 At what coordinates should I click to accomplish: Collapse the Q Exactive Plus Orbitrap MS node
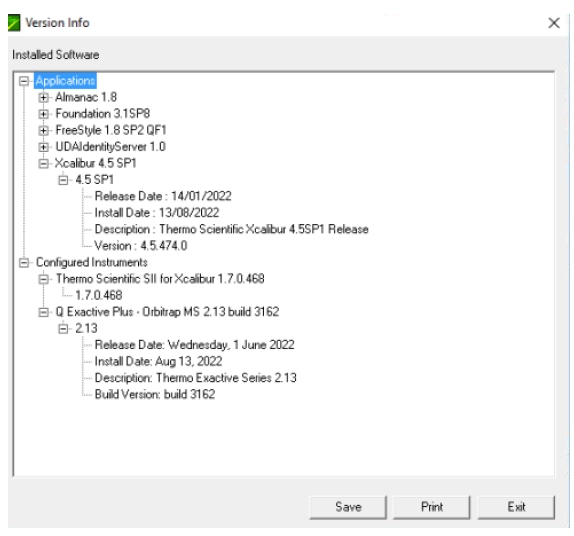click(43, 312)
